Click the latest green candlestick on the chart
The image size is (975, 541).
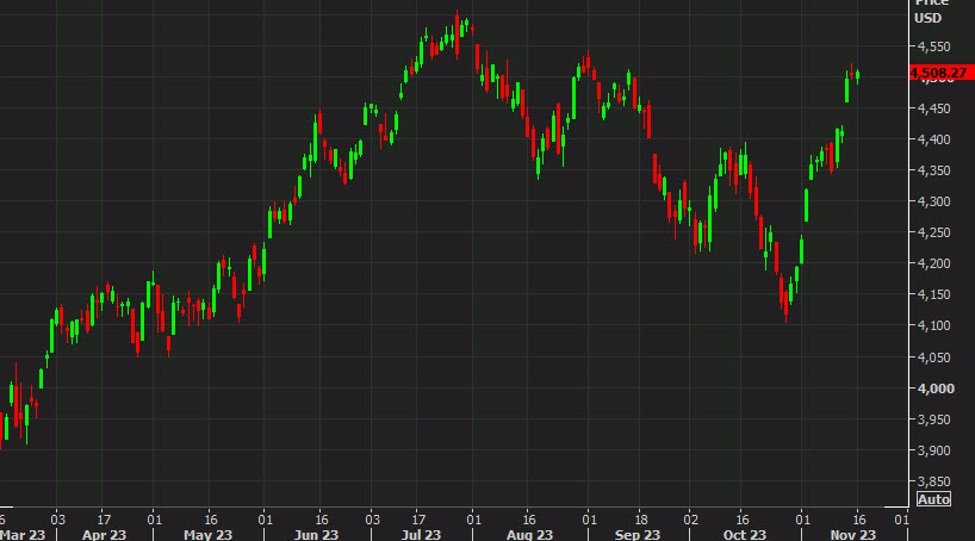coord(857,77)
